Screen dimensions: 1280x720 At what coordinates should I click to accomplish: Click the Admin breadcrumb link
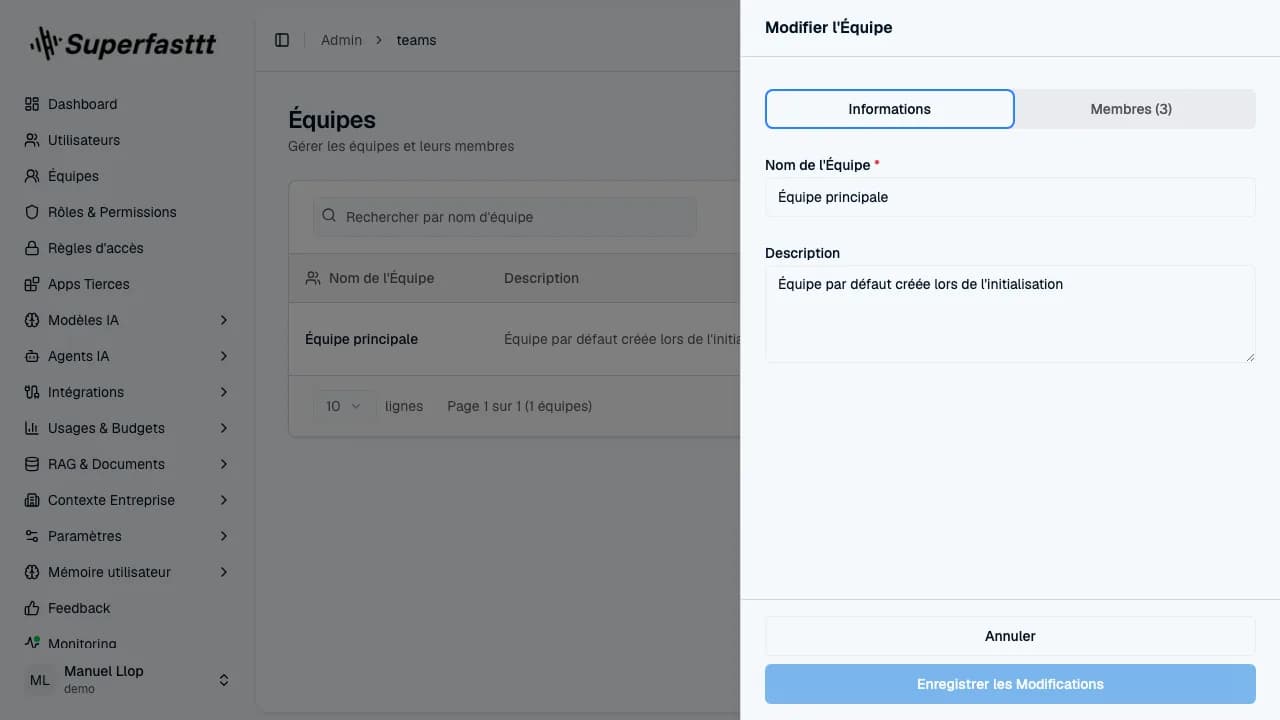pyautogui.click(x=341, y=40)
